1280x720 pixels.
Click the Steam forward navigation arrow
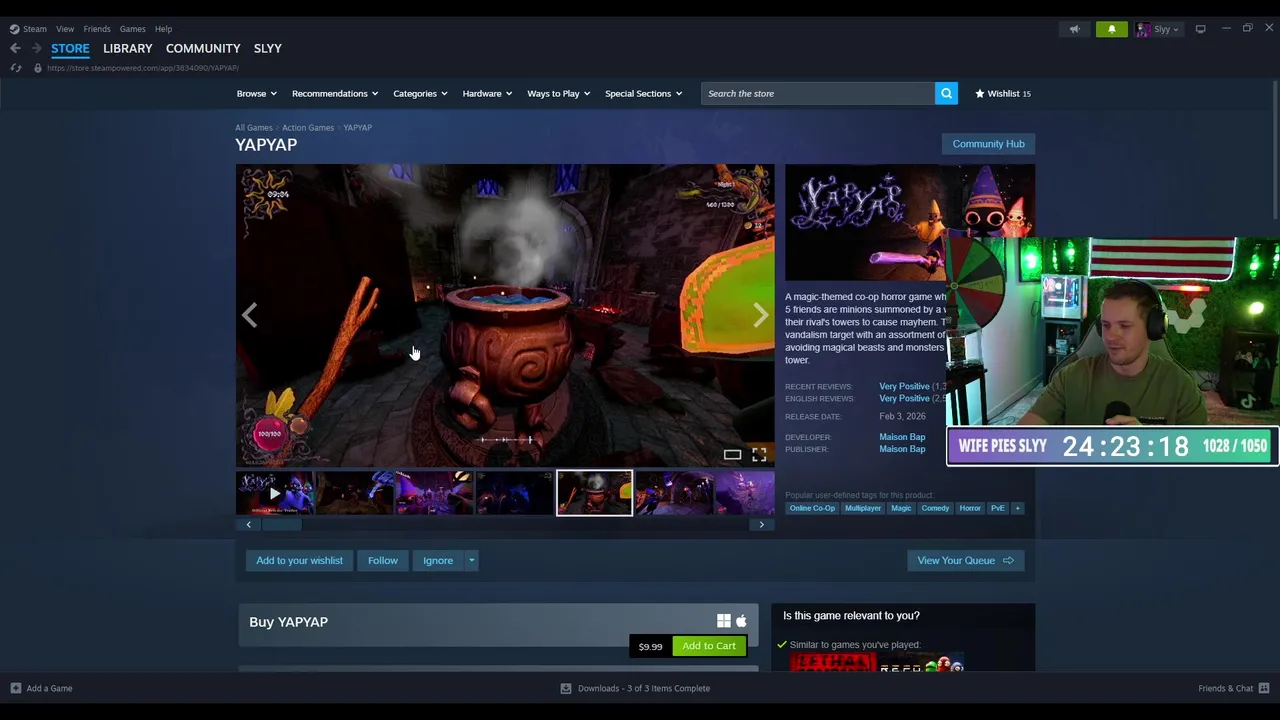pos(36,48)
